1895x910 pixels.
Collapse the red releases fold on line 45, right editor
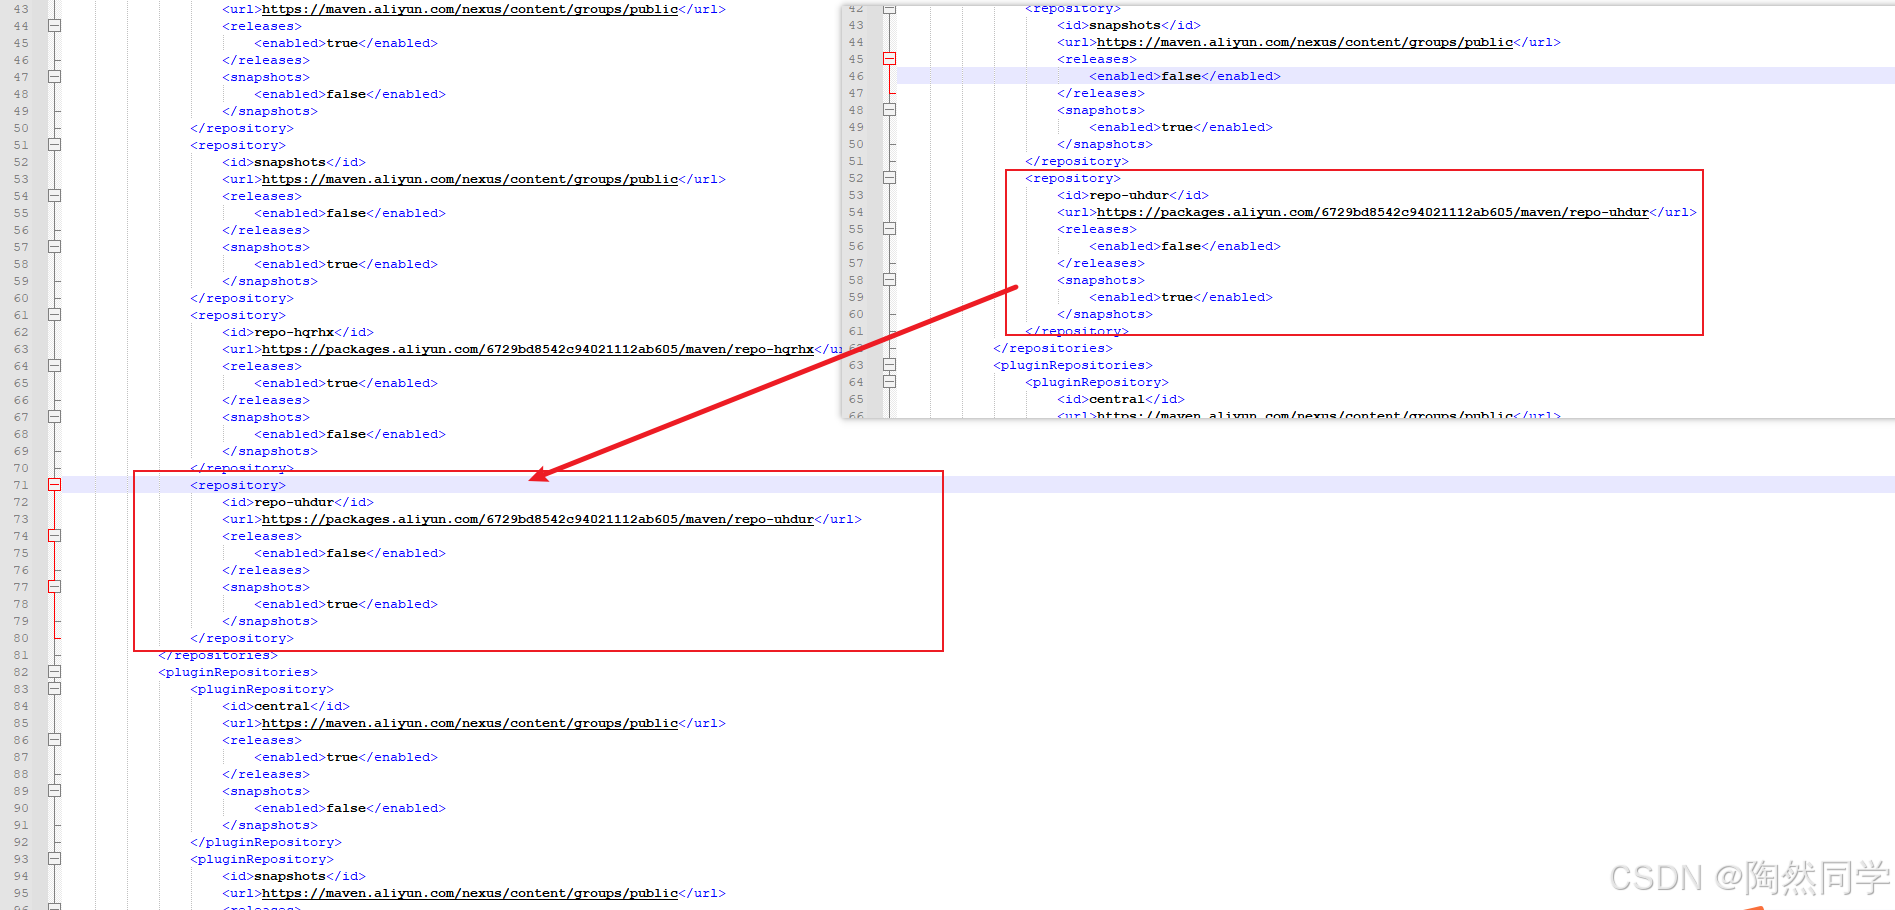(889, 59)
